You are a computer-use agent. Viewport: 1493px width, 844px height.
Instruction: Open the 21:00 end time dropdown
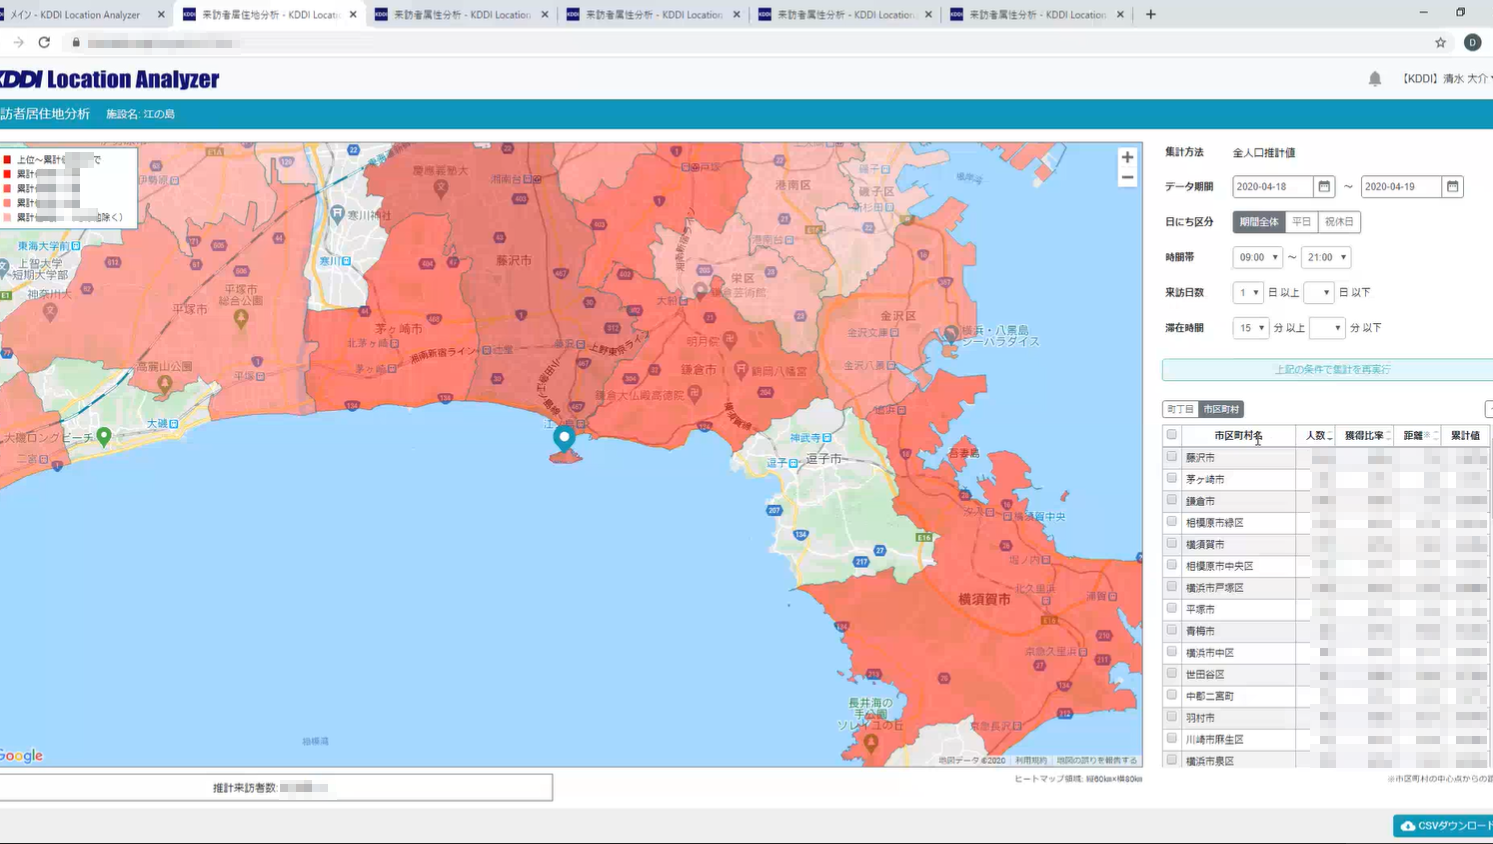1326,257
